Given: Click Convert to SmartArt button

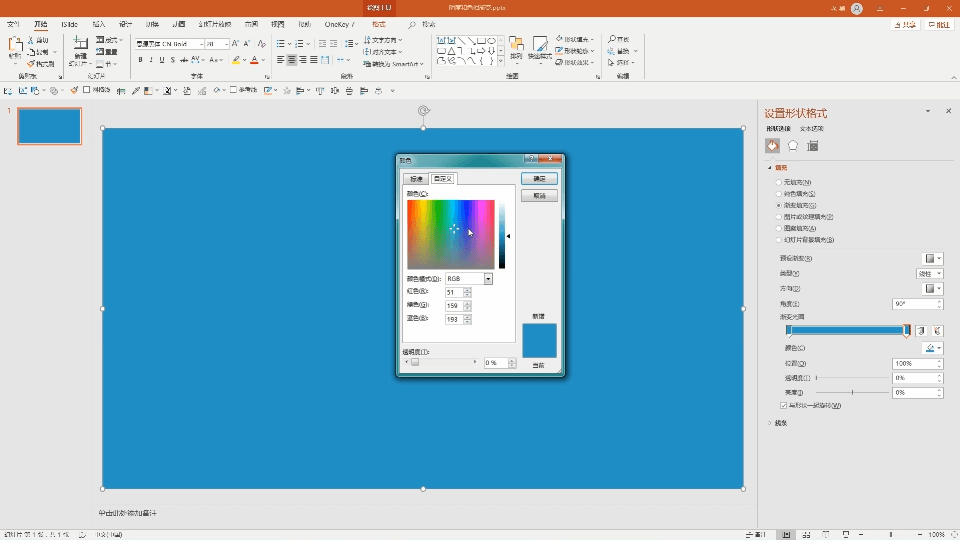Looking at the screenshot, I should coord(393,64).
